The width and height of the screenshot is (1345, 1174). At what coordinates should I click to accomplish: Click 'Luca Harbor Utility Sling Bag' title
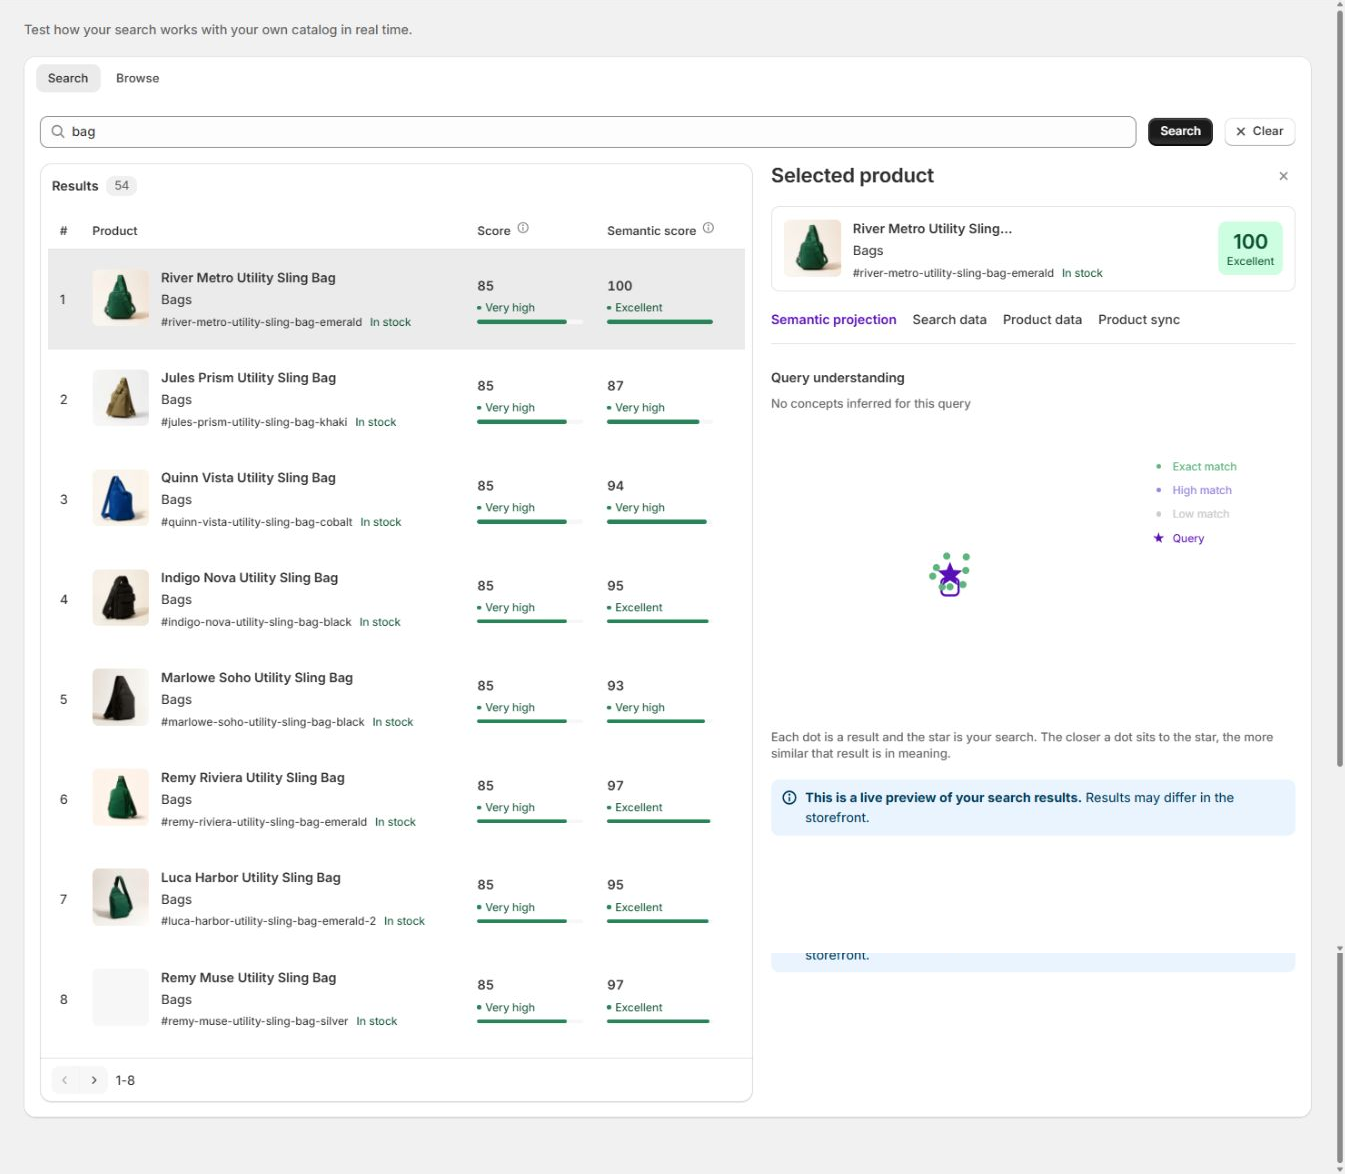pyautogui.click(x=251, y=878)
